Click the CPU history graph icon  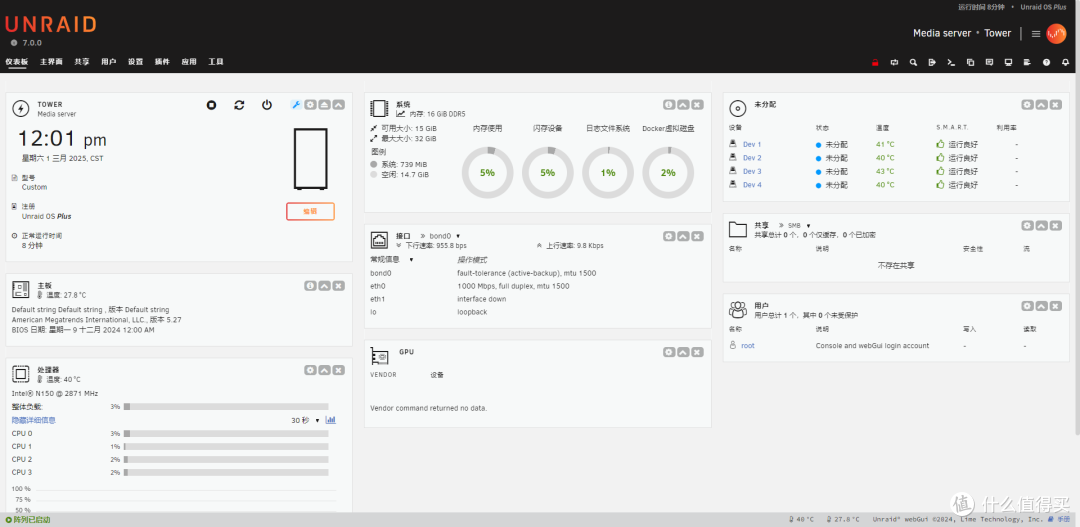pyautogui.click(x=330, y=420)
